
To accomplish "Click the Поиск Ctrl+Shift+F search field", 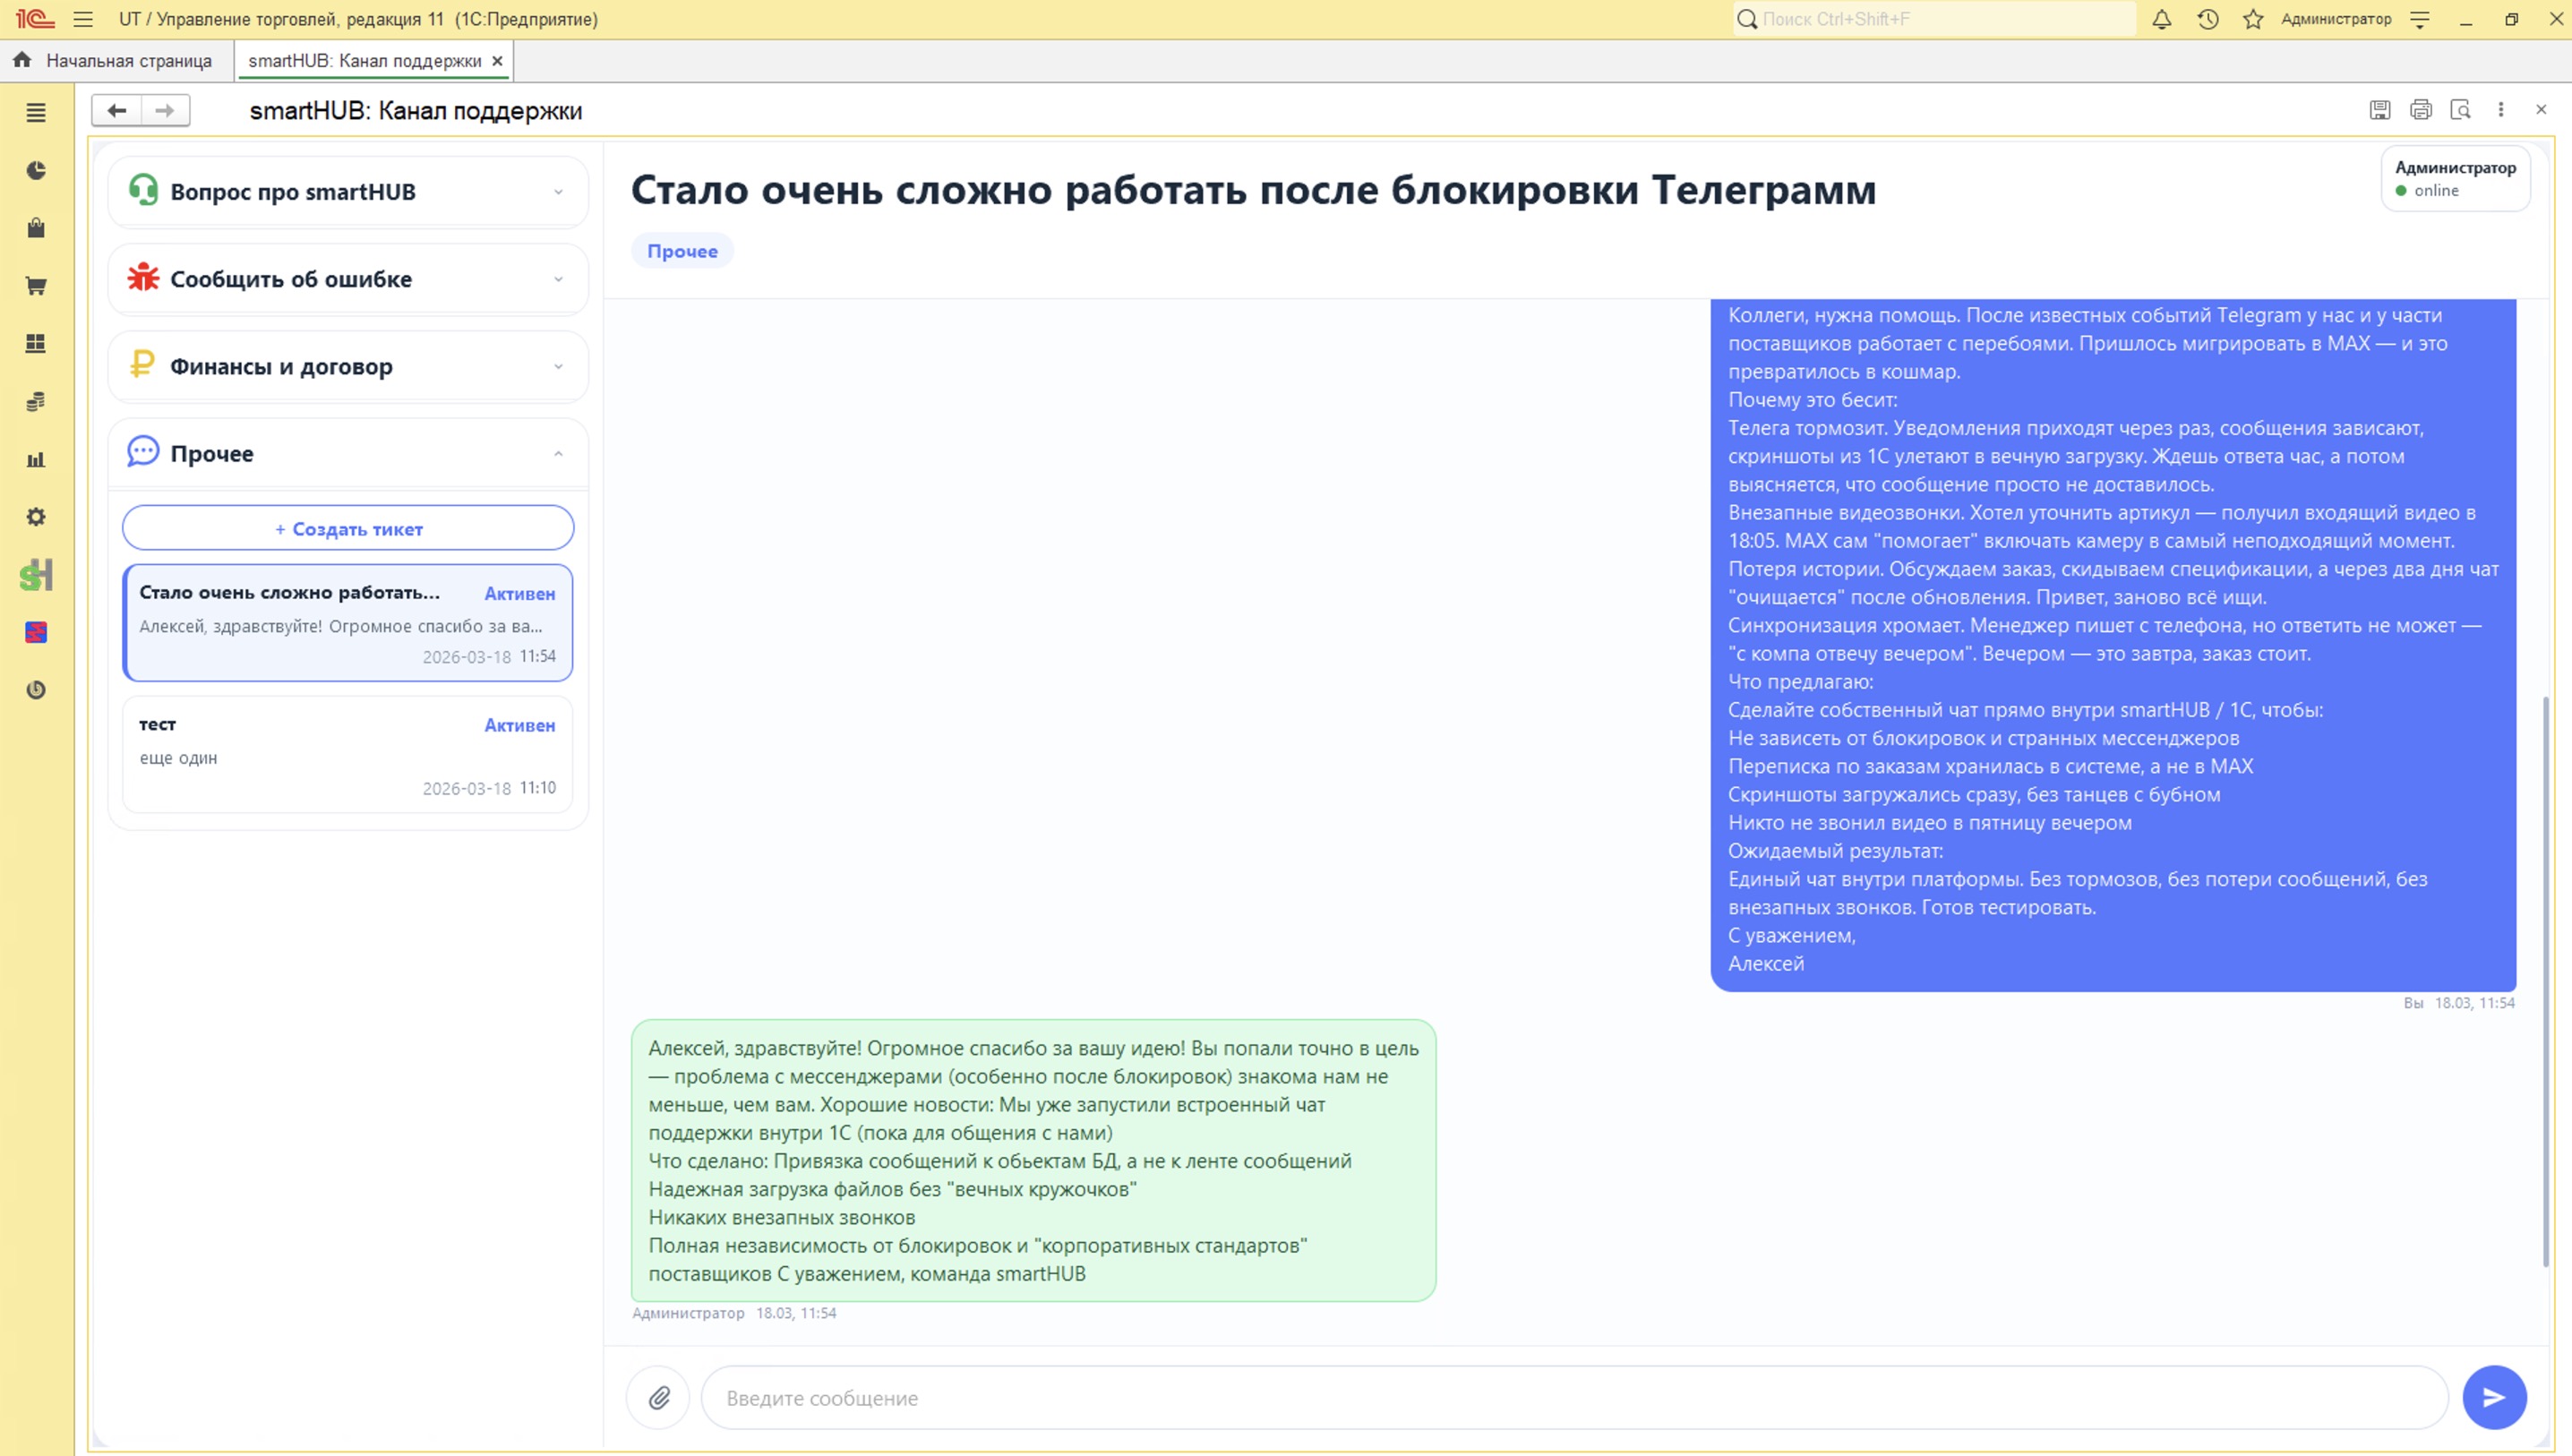I will coord(1934,19).
